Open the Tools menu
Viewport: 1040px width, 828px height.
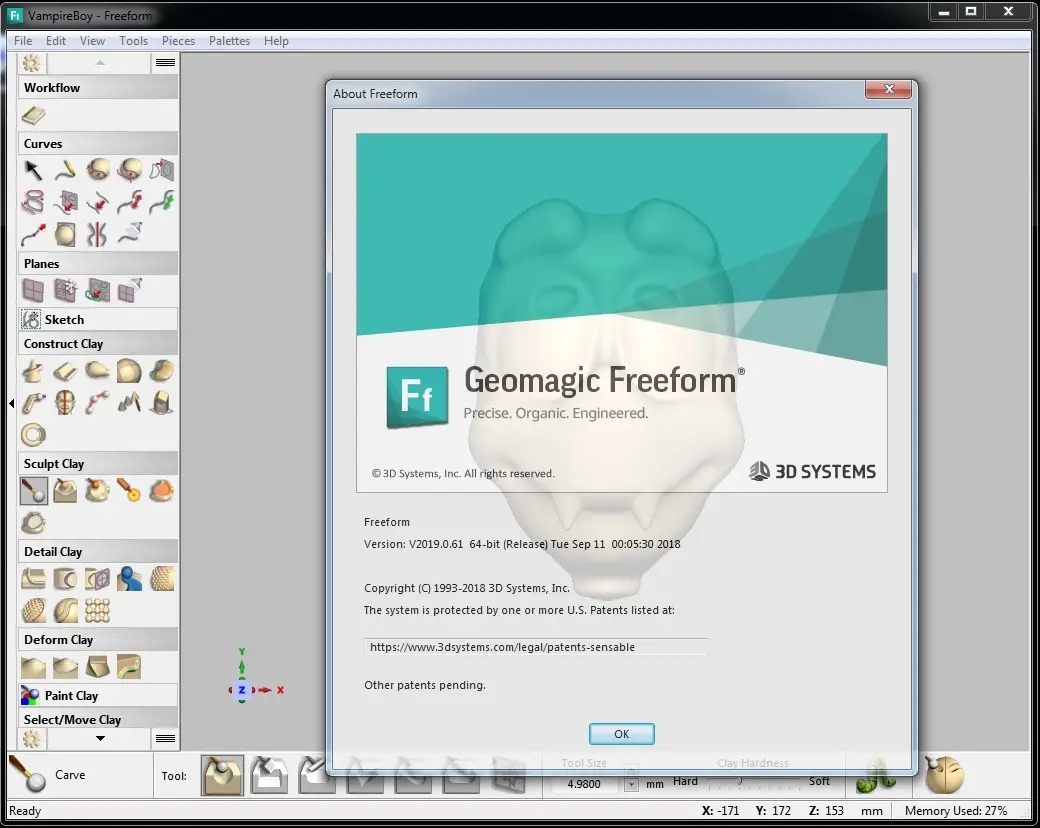click(x=133, y=40)
